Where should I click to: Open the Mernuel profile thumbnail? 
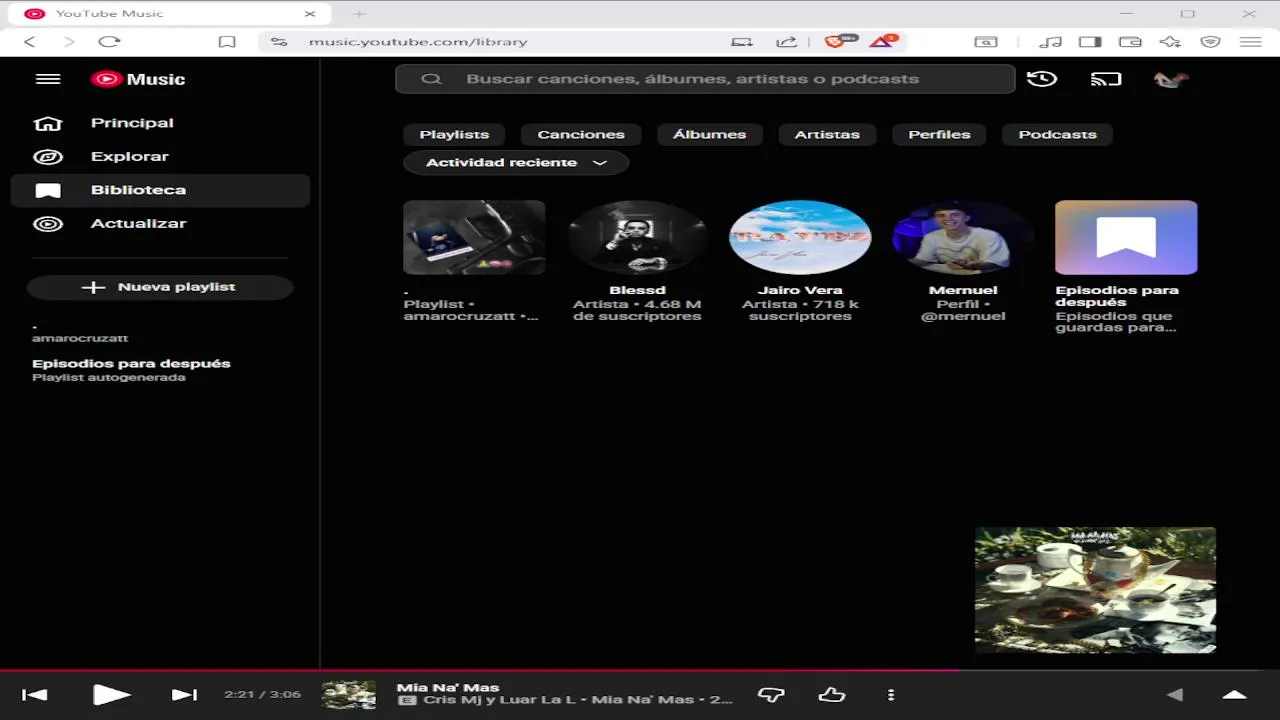tap(963, 237)
